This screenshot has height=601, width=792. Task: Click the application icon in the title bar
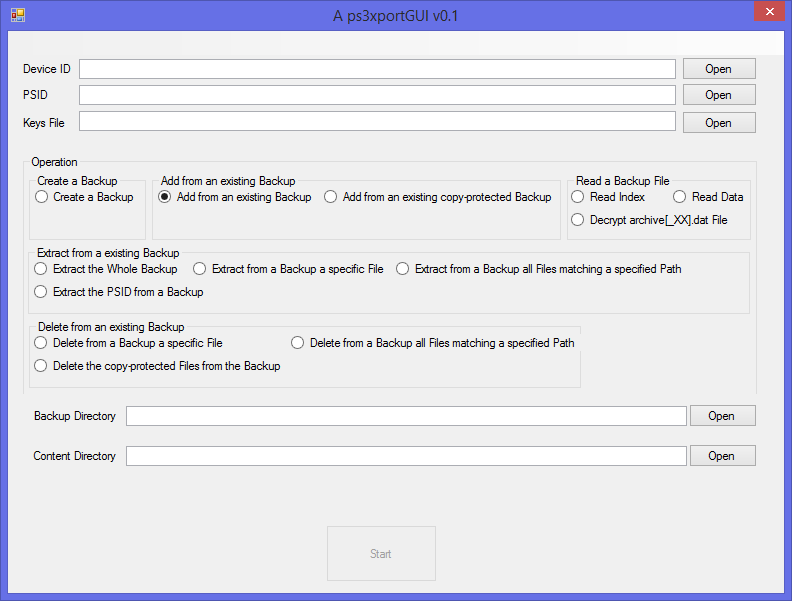(17, 15)
